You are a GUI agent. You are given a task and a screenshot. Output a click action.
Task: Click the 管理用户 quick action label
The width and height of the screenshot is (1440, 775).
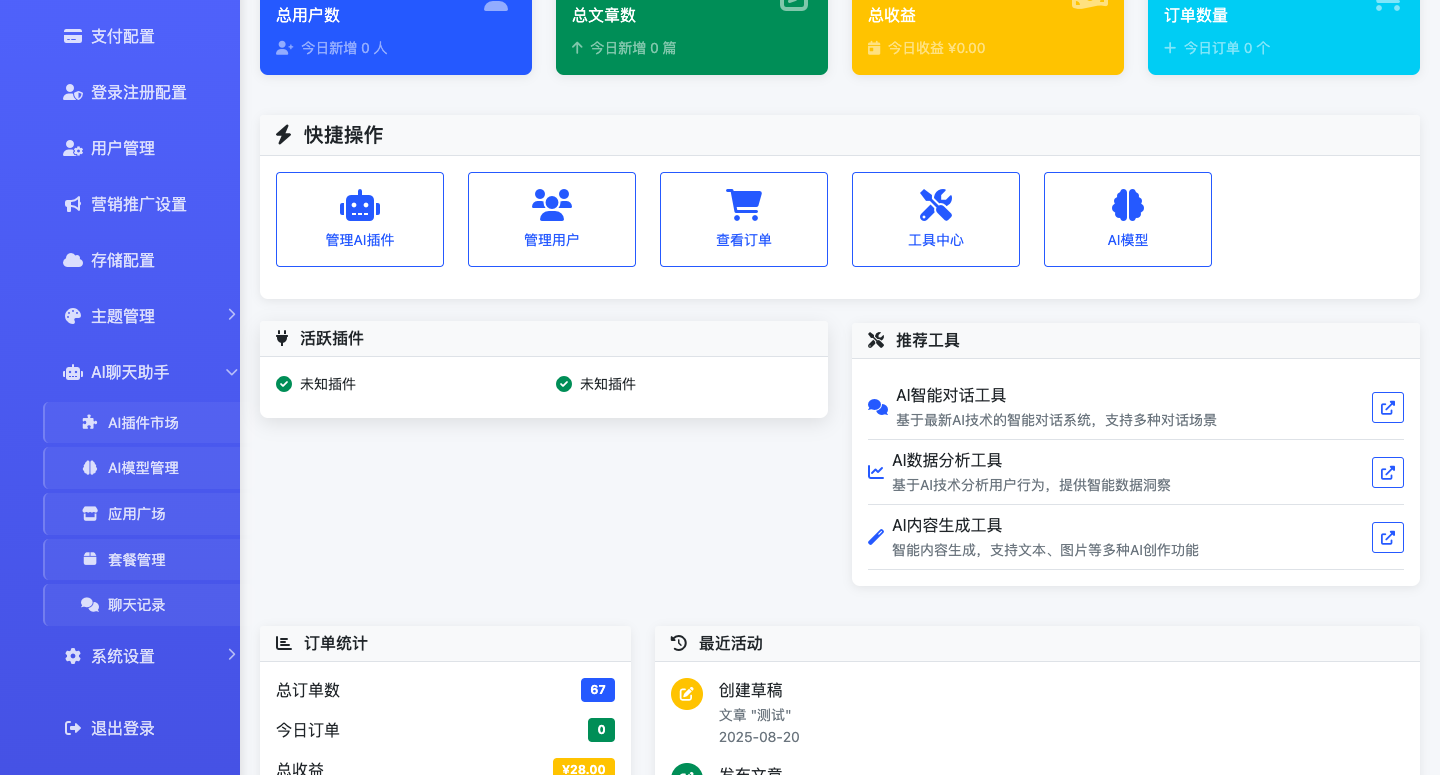pos(552,240)
